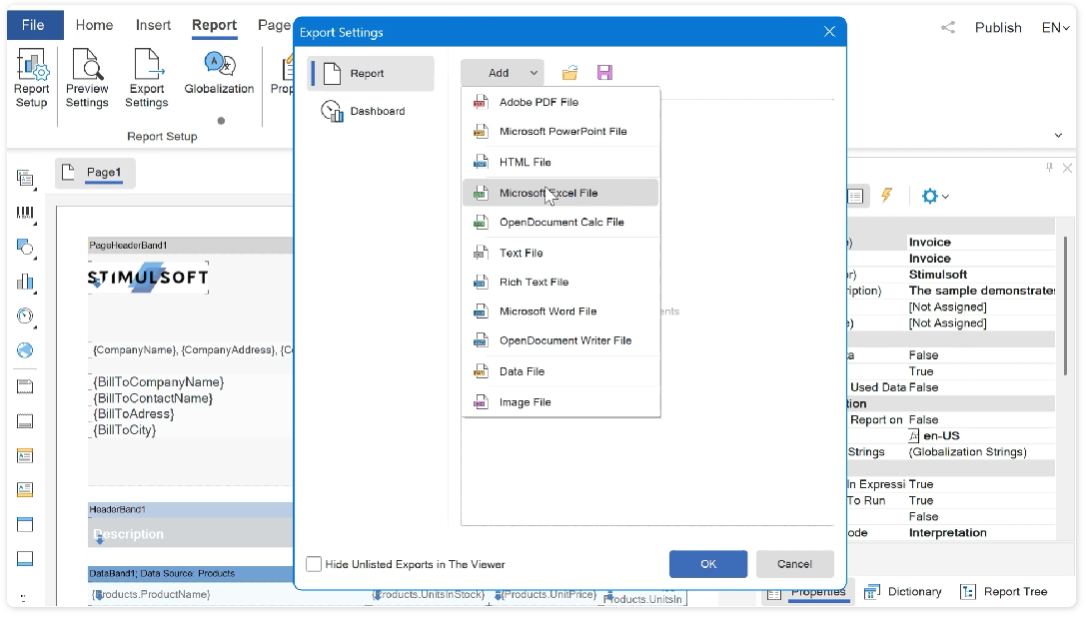Pick the Page Footer band tool

(25, 489)
